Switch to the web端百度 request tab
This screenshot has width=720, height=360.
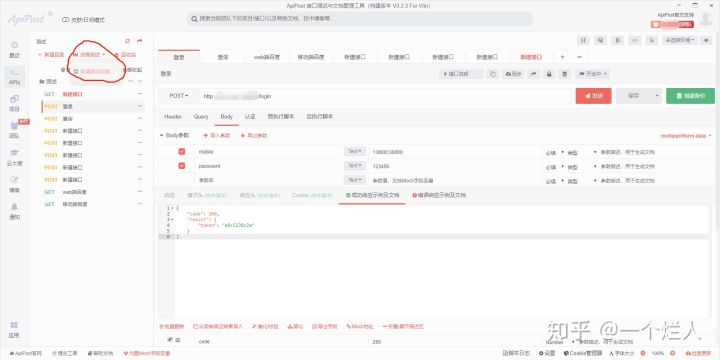tap(267, 57)
